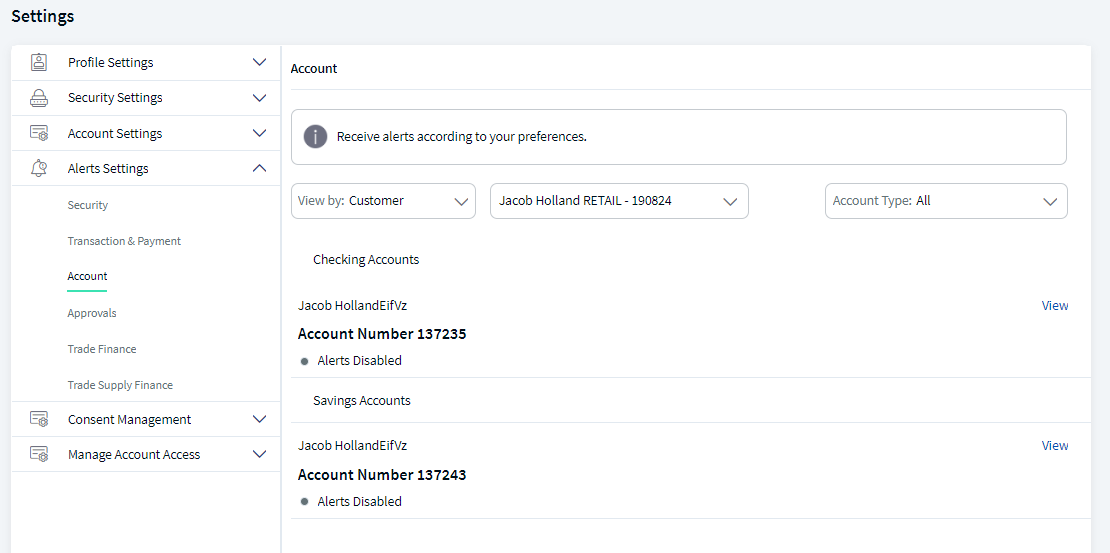This screenshot has width=1110, height=553.
Task: Expand Account Settings chevron
Action: click(259, 133)
